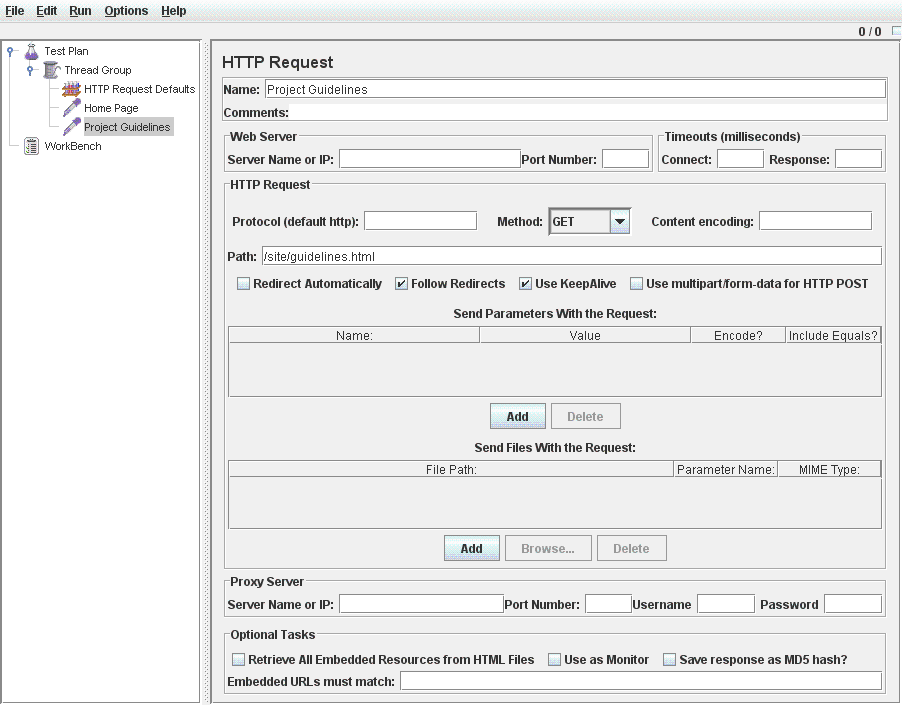Enable Save response as MD5 hash

point(669,660)
